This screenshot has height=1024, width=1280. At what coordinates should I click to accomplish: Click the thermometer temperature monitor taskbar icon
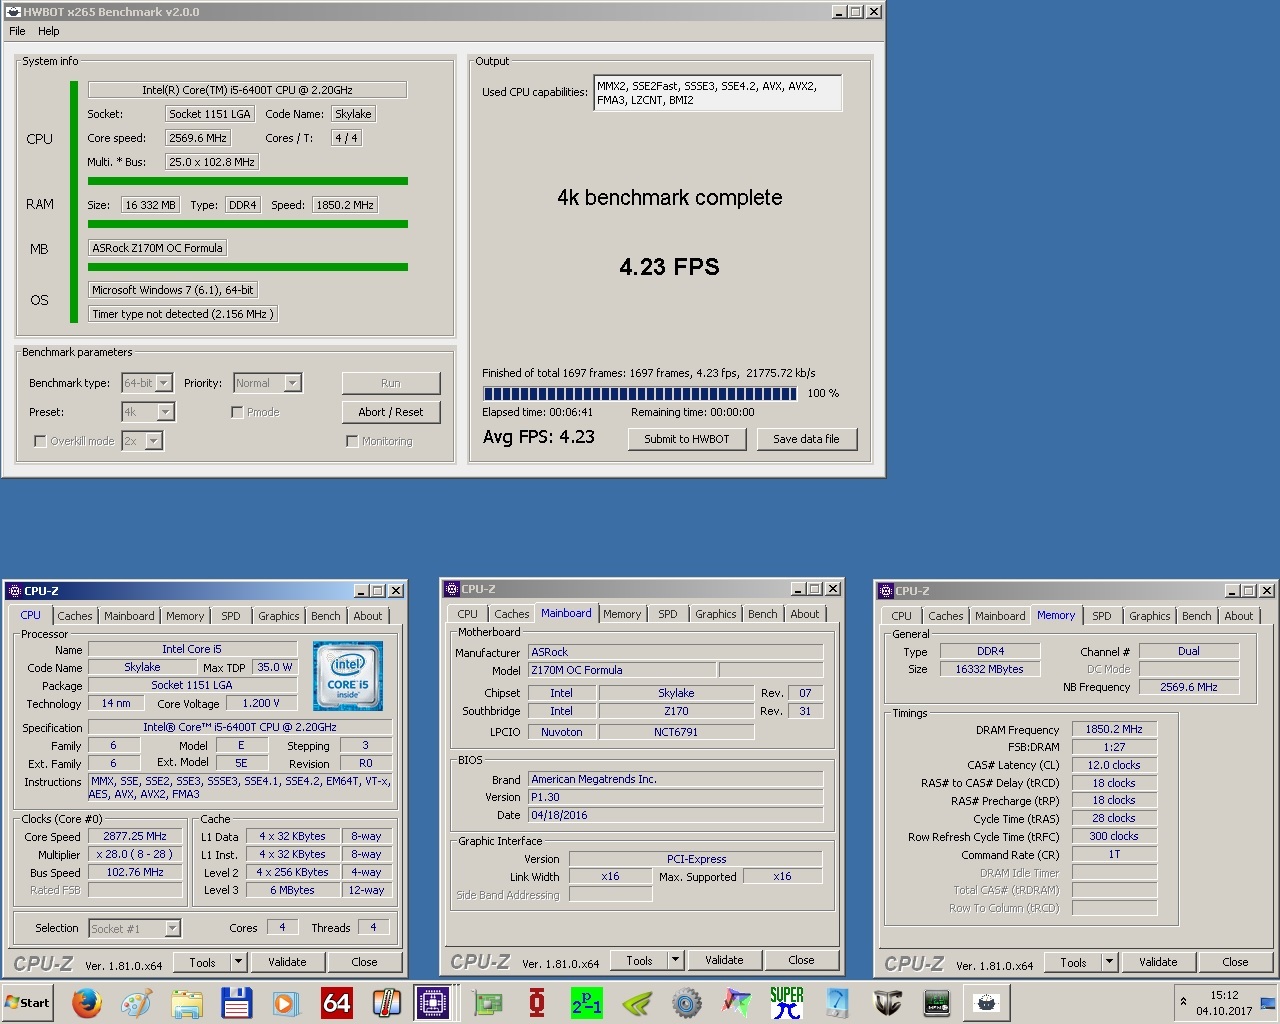(386, 1003)
